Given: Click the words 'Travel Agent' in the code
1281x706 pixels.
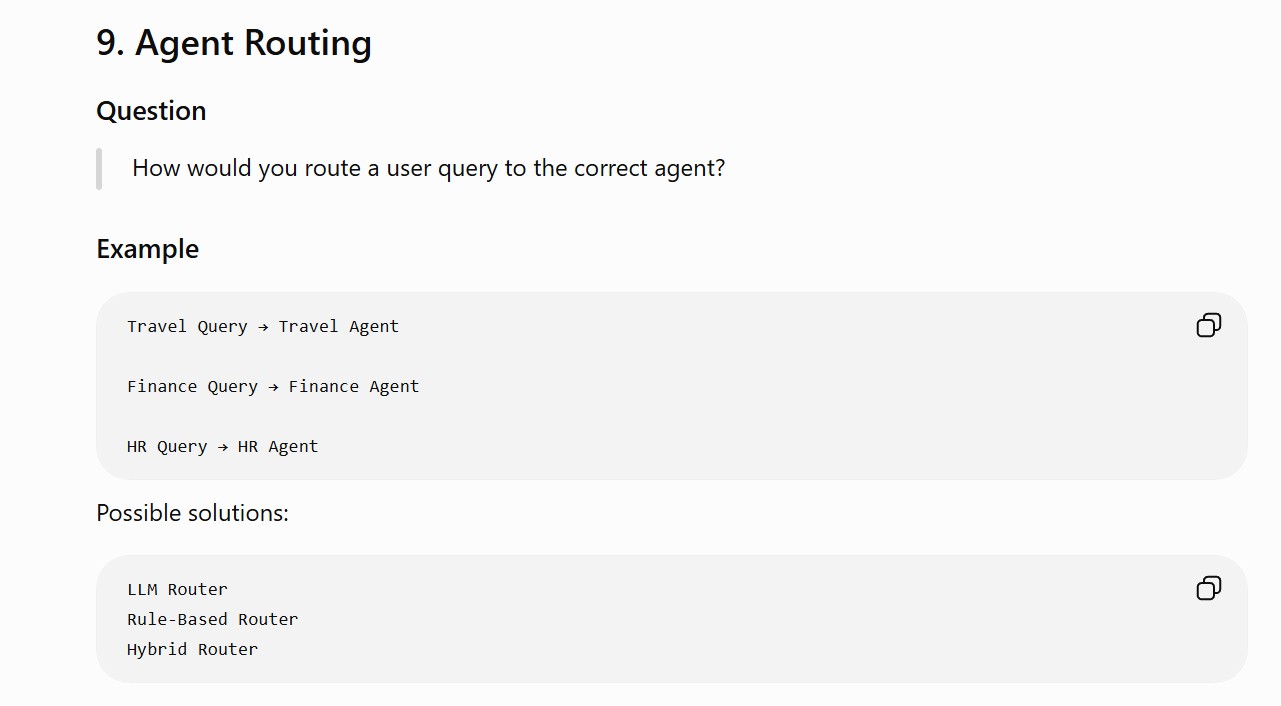Looking at the screenshot, I should 339,327.
